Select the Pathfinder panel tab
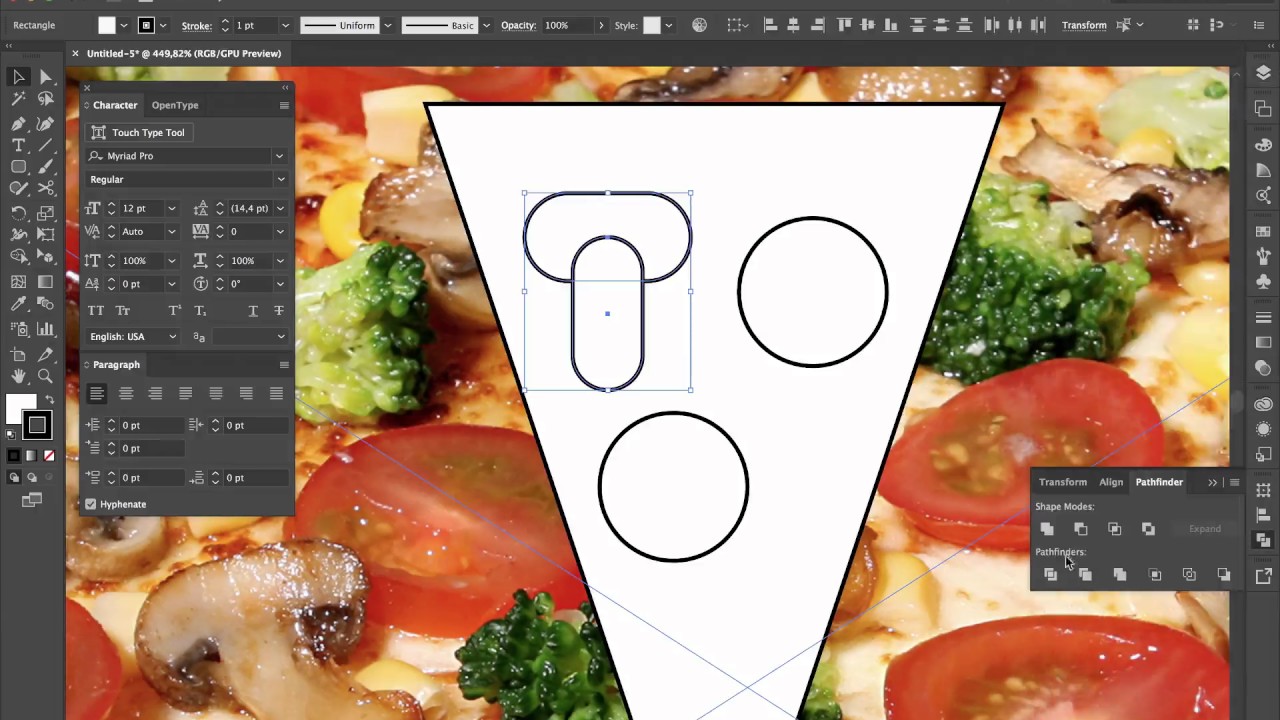 (1159, 482)
